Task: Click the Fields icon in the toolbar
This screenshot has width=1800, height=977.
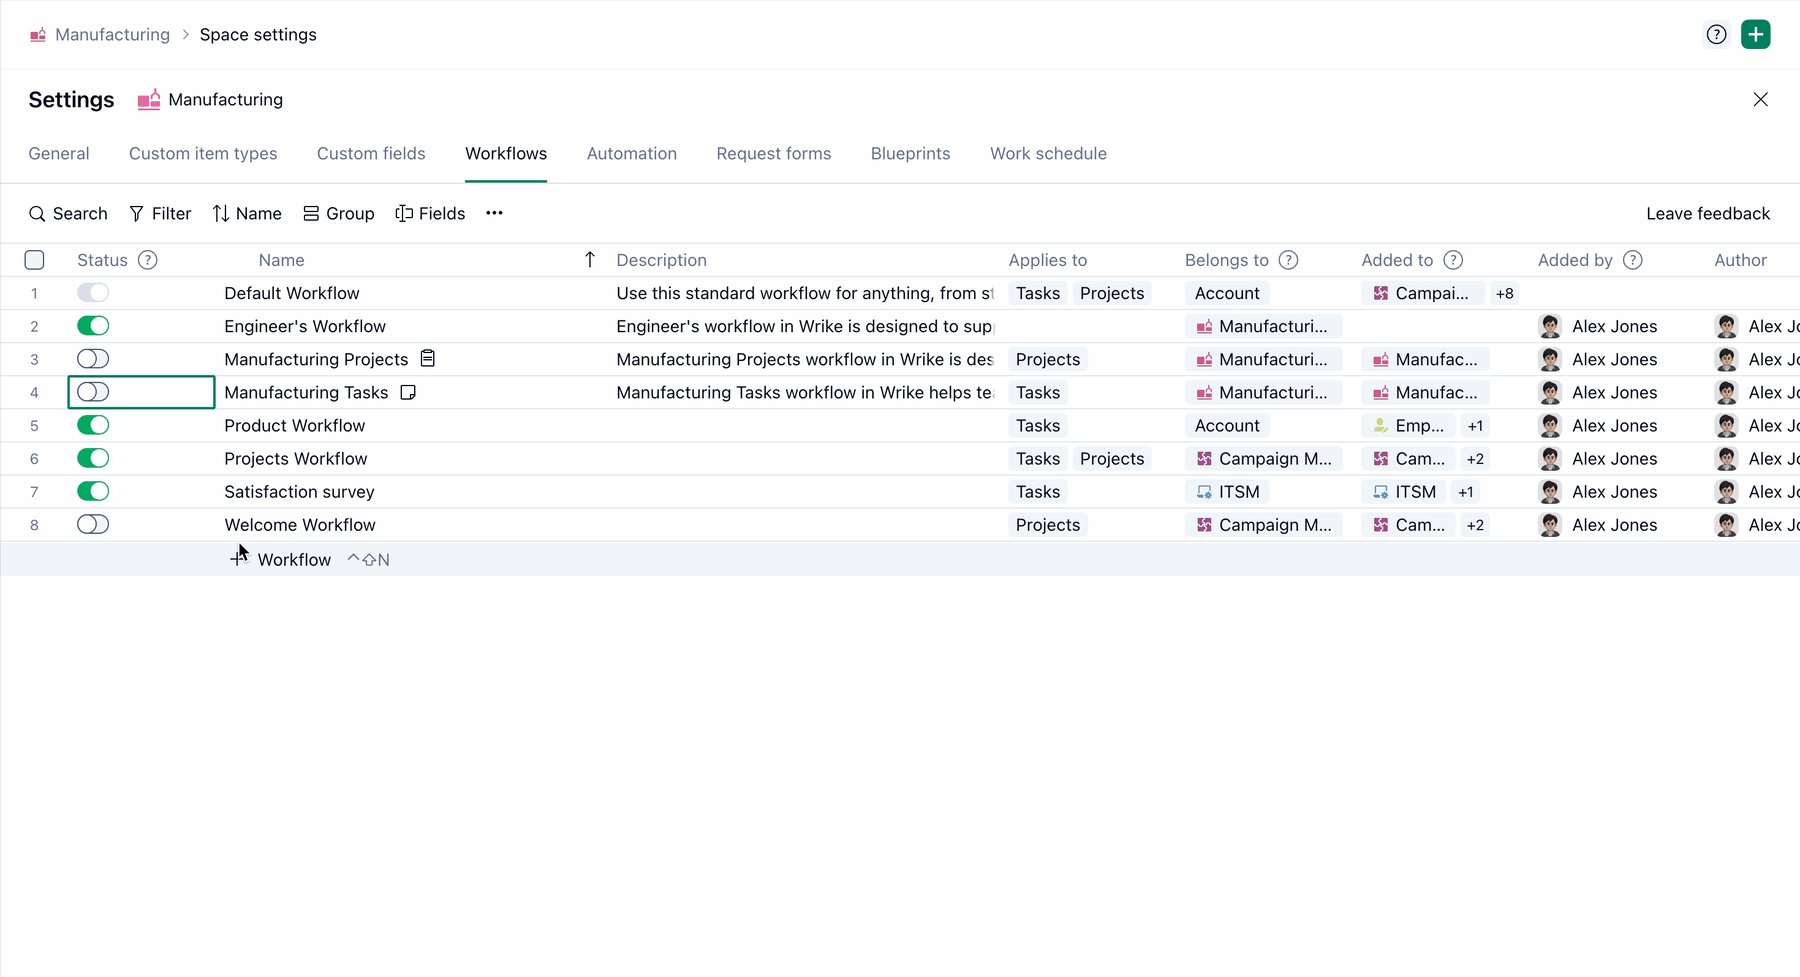Action: tap(402, 213)
